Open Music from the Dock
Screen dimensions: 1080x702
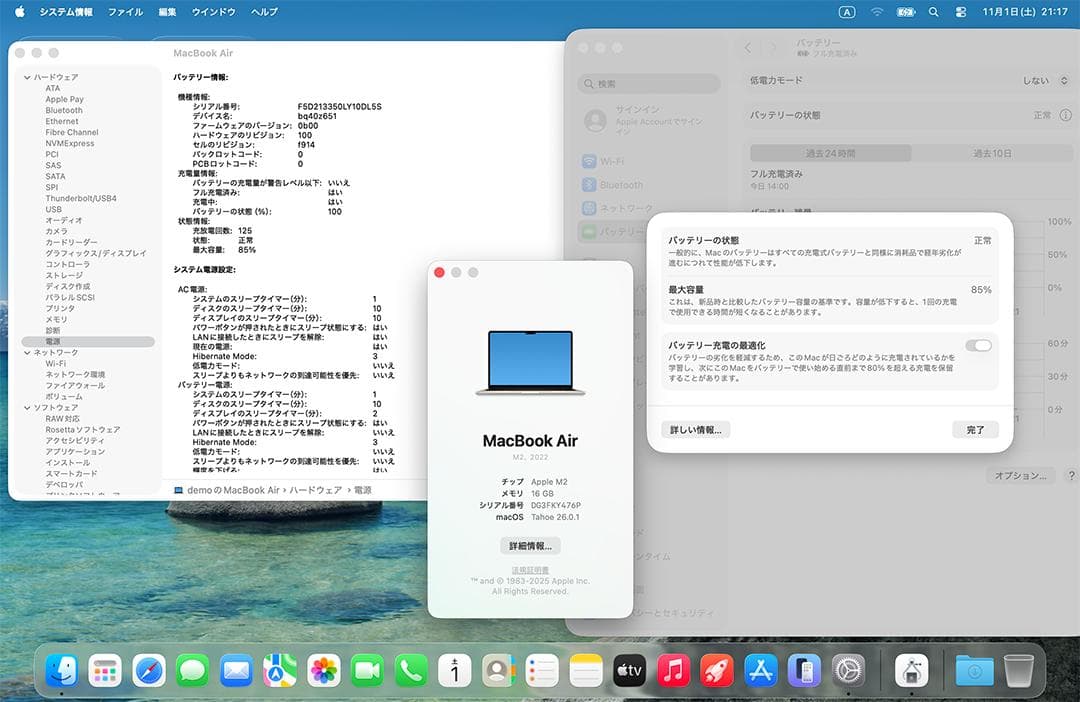pyautogui.click(x=672, y=670)
